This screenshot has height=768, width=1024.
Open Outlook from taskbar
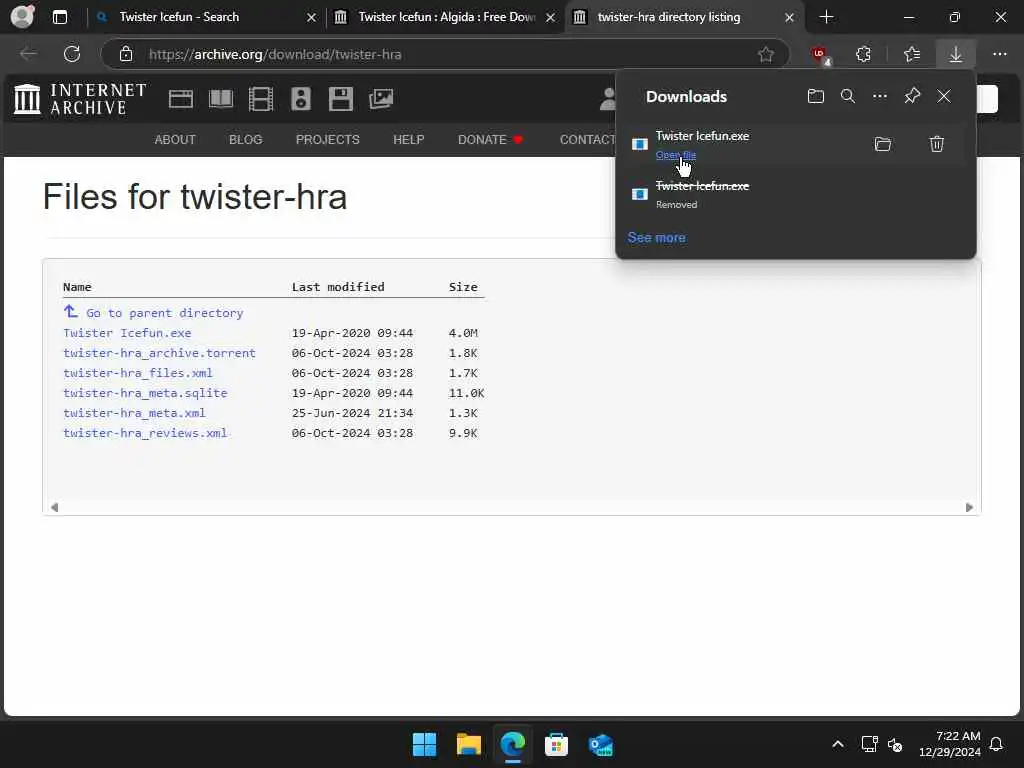tap(600, 744)
